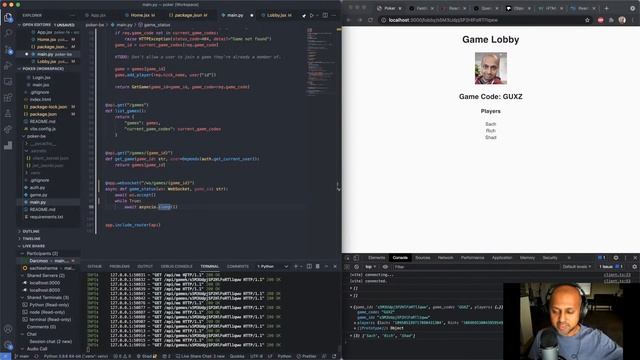Click the Split Editor icon in the editor toolbar

pos(325,15)
